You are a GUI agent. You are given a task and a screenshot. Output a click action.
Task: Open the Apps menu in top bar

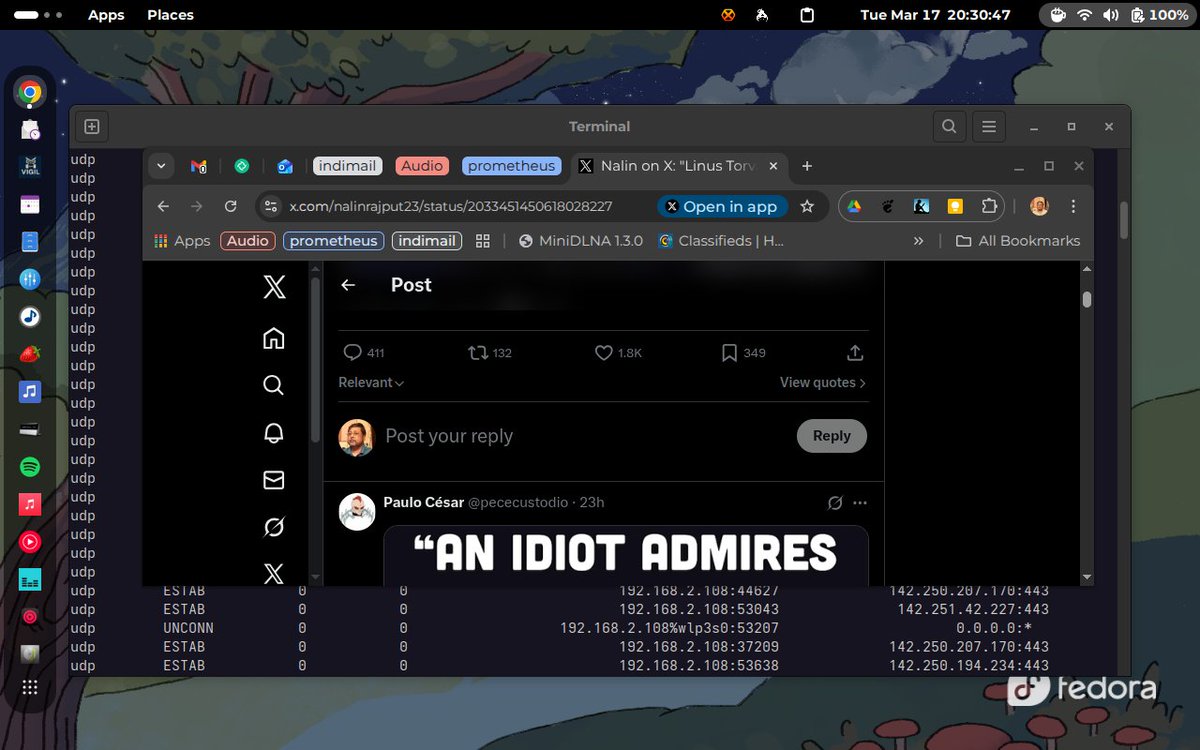click(x=106, y=15)
